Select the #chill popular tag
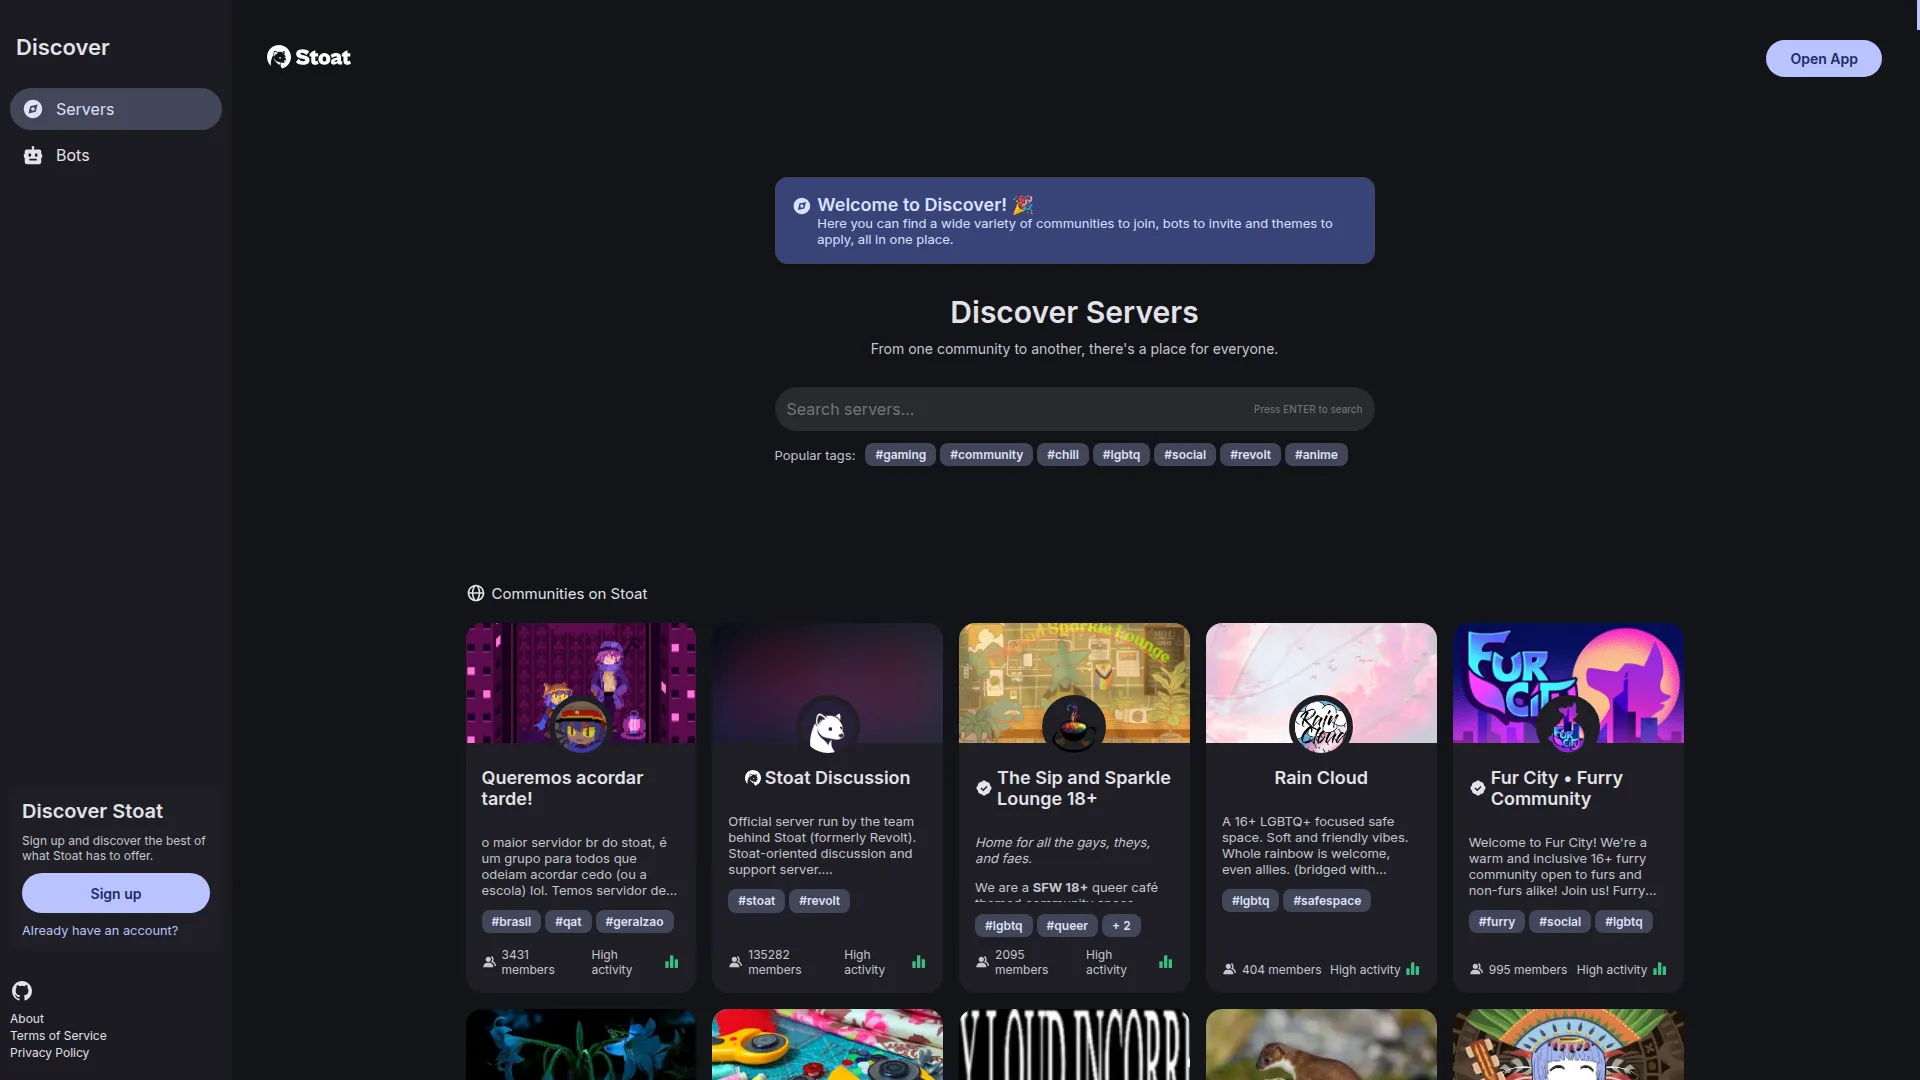This screenshot has height=1080, width=1920. tap(1062, 455)
